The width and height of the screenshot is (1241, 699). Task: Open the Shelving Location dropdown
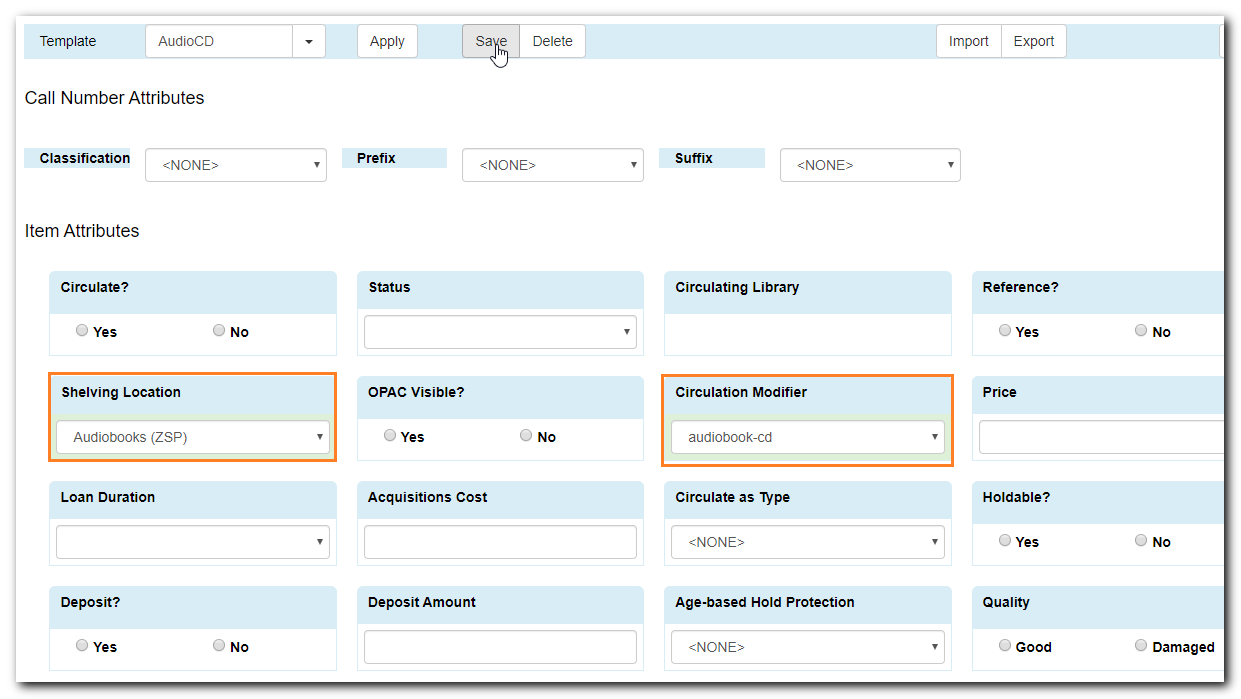point(193,437)
